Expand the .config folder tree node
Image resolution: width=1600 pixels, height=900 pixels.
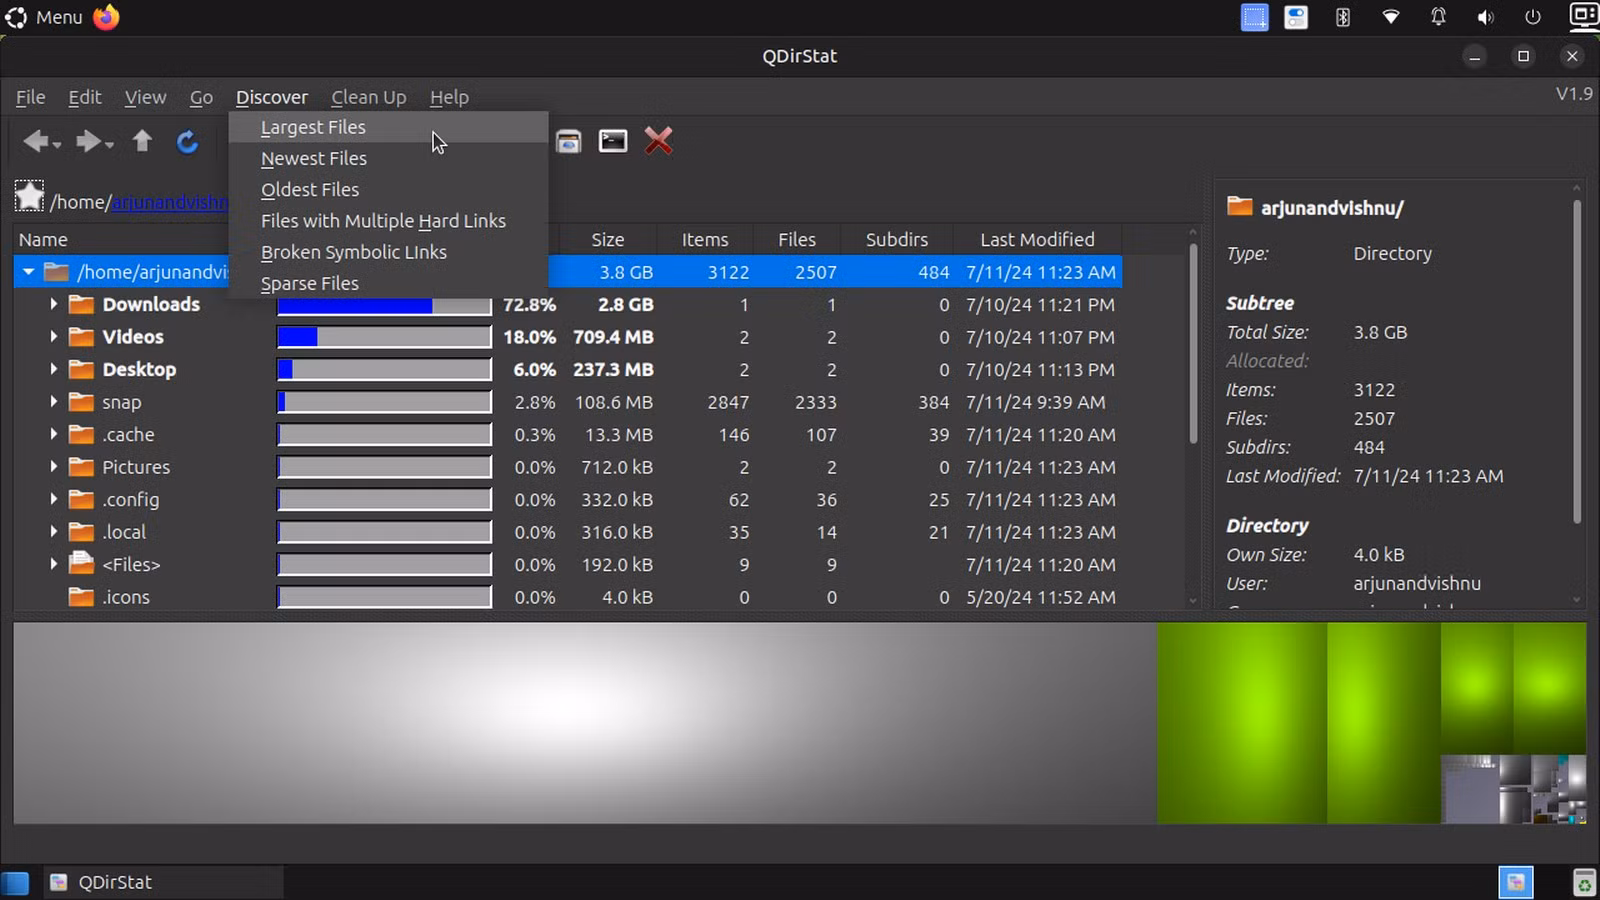coord(53,499)
